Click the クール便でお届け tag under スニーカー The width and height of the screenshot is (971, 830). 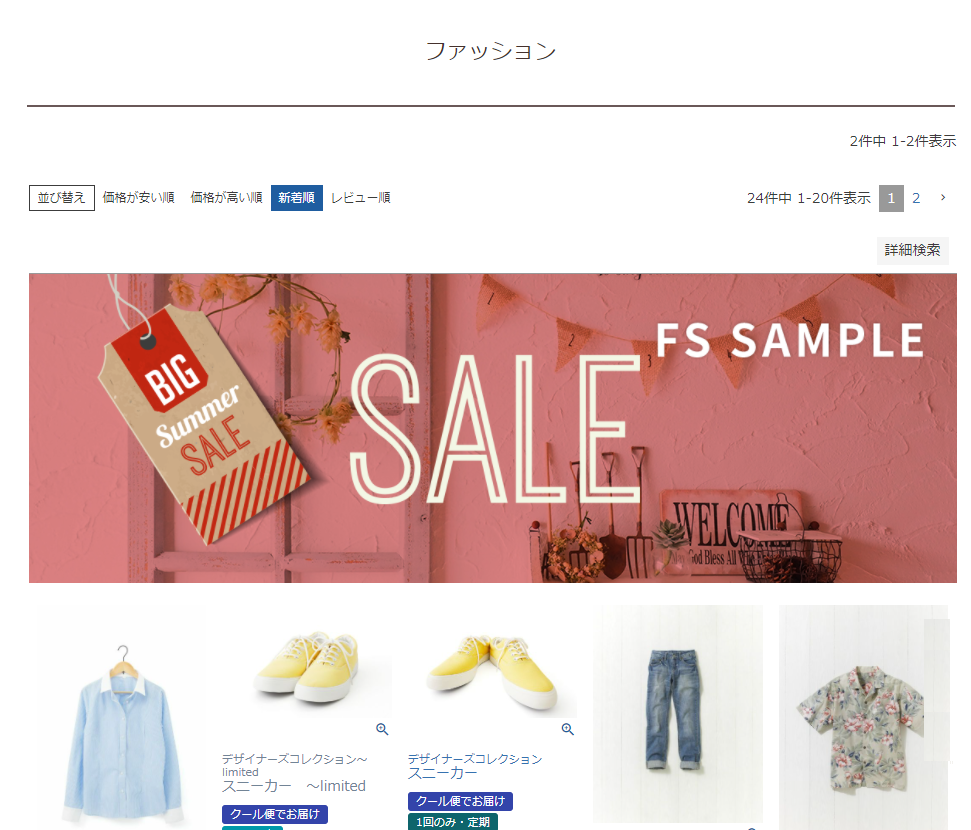[x=460, y=801]
